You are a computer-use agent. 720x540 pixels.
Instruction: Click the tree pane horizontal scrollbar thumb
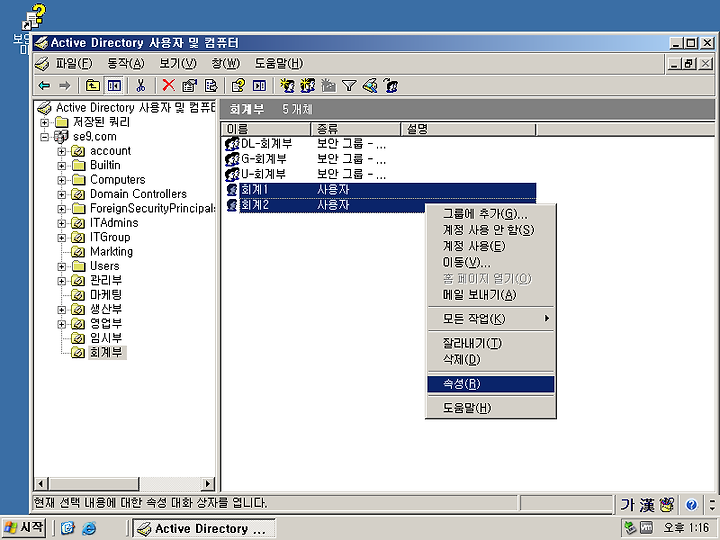coord(94,484)
